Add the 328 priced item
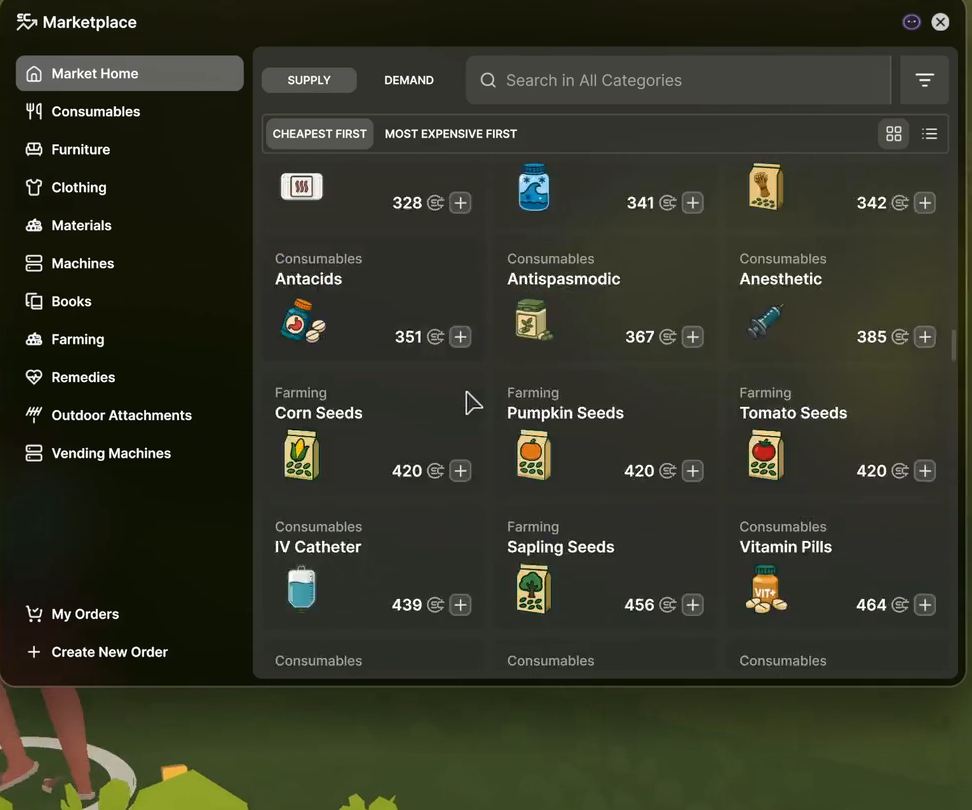This screenshot has width=972, height=810. click(x=460, y=203)
